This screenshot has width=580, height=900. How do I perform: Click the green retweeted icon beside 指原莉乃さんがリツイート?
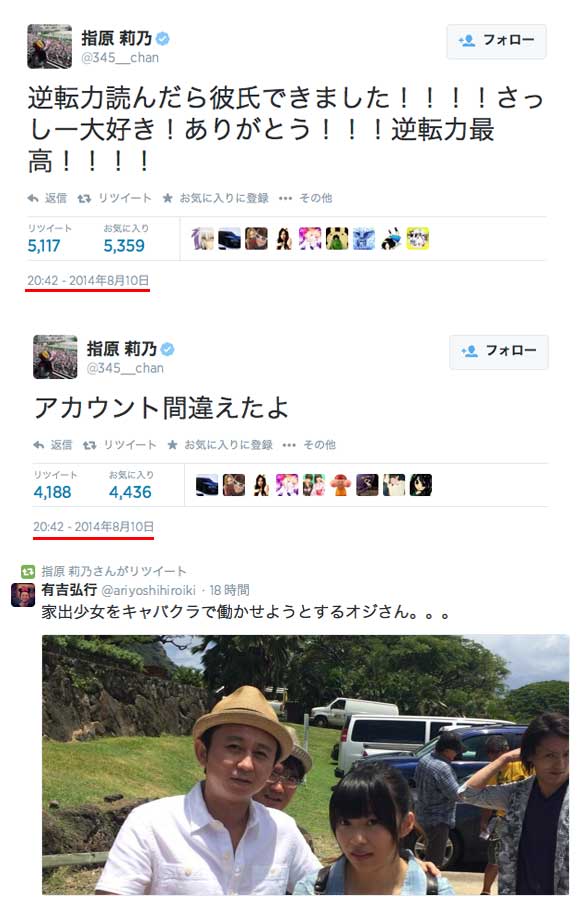coord(28,571)
